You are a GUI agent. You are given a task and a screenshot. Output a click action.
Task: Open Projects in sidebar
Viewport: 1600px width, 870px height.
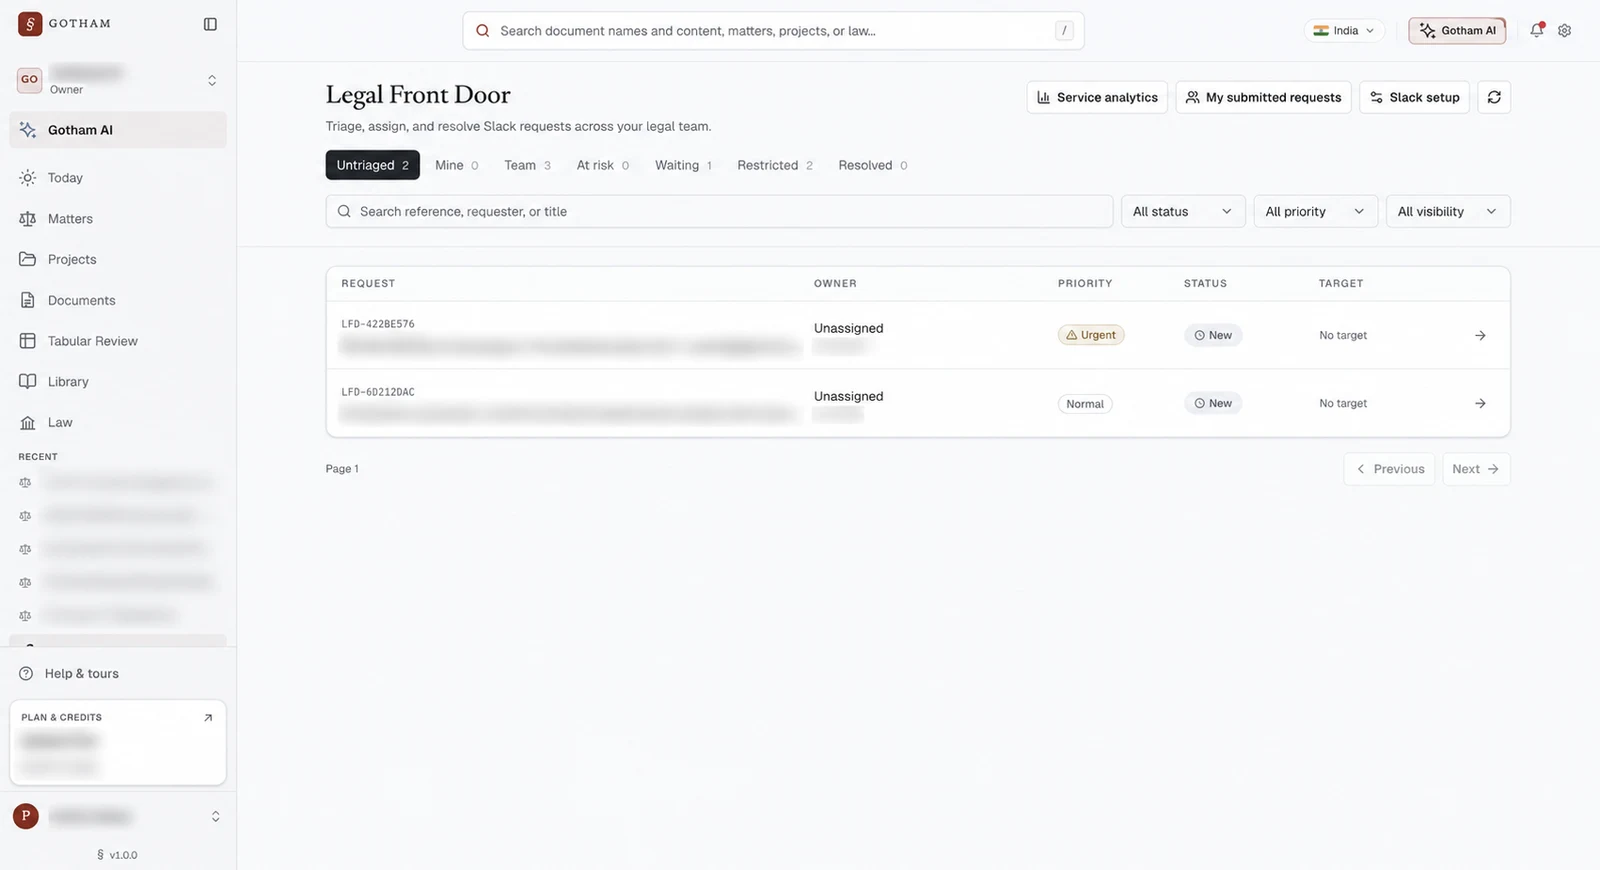pos(118,259)
